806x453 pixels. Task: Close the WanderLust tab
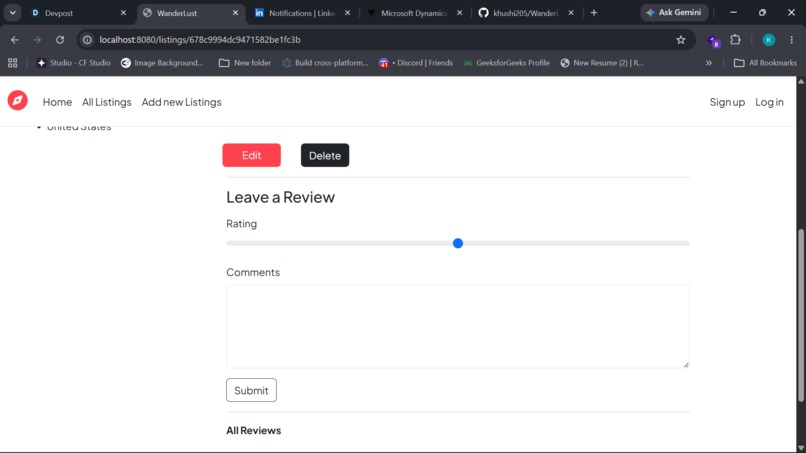coord(235,13)
